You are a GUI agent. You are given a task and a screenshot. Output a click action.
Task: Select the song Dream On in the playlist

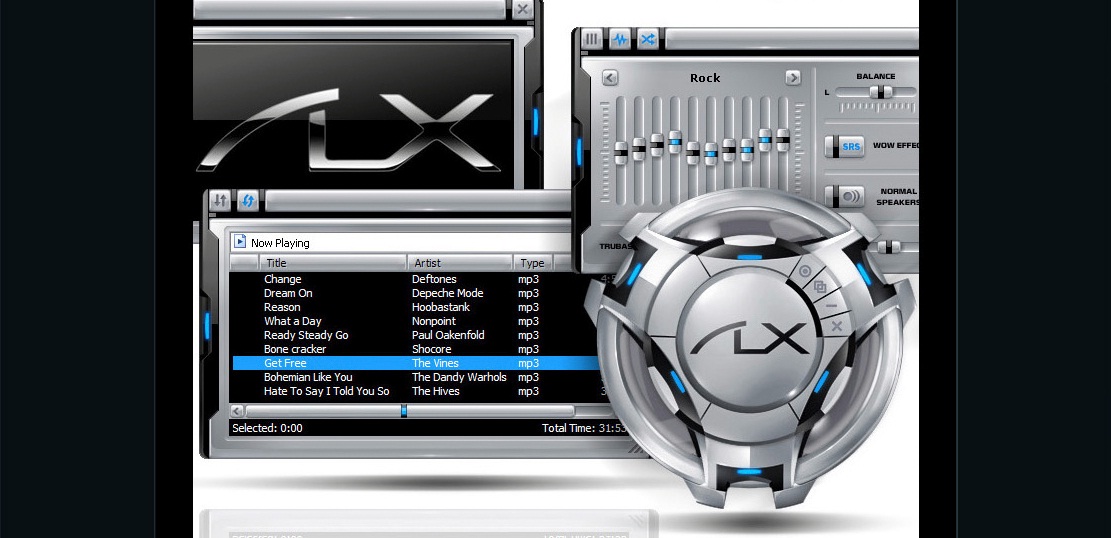click(x=418, y=293)
